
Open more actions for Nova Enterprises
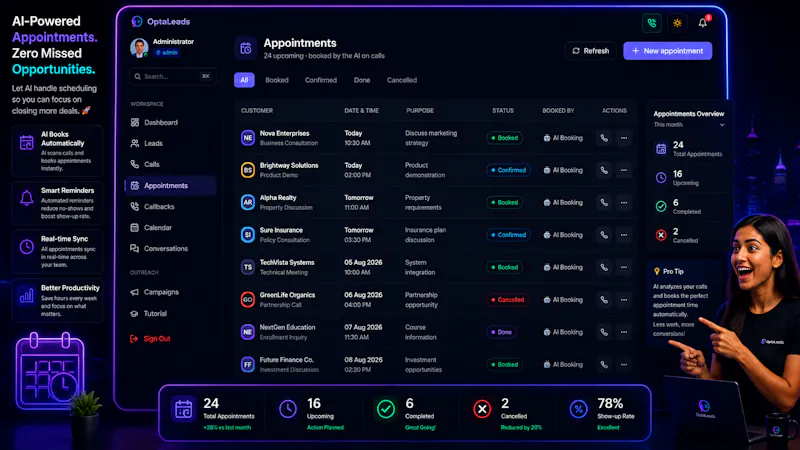623,138
